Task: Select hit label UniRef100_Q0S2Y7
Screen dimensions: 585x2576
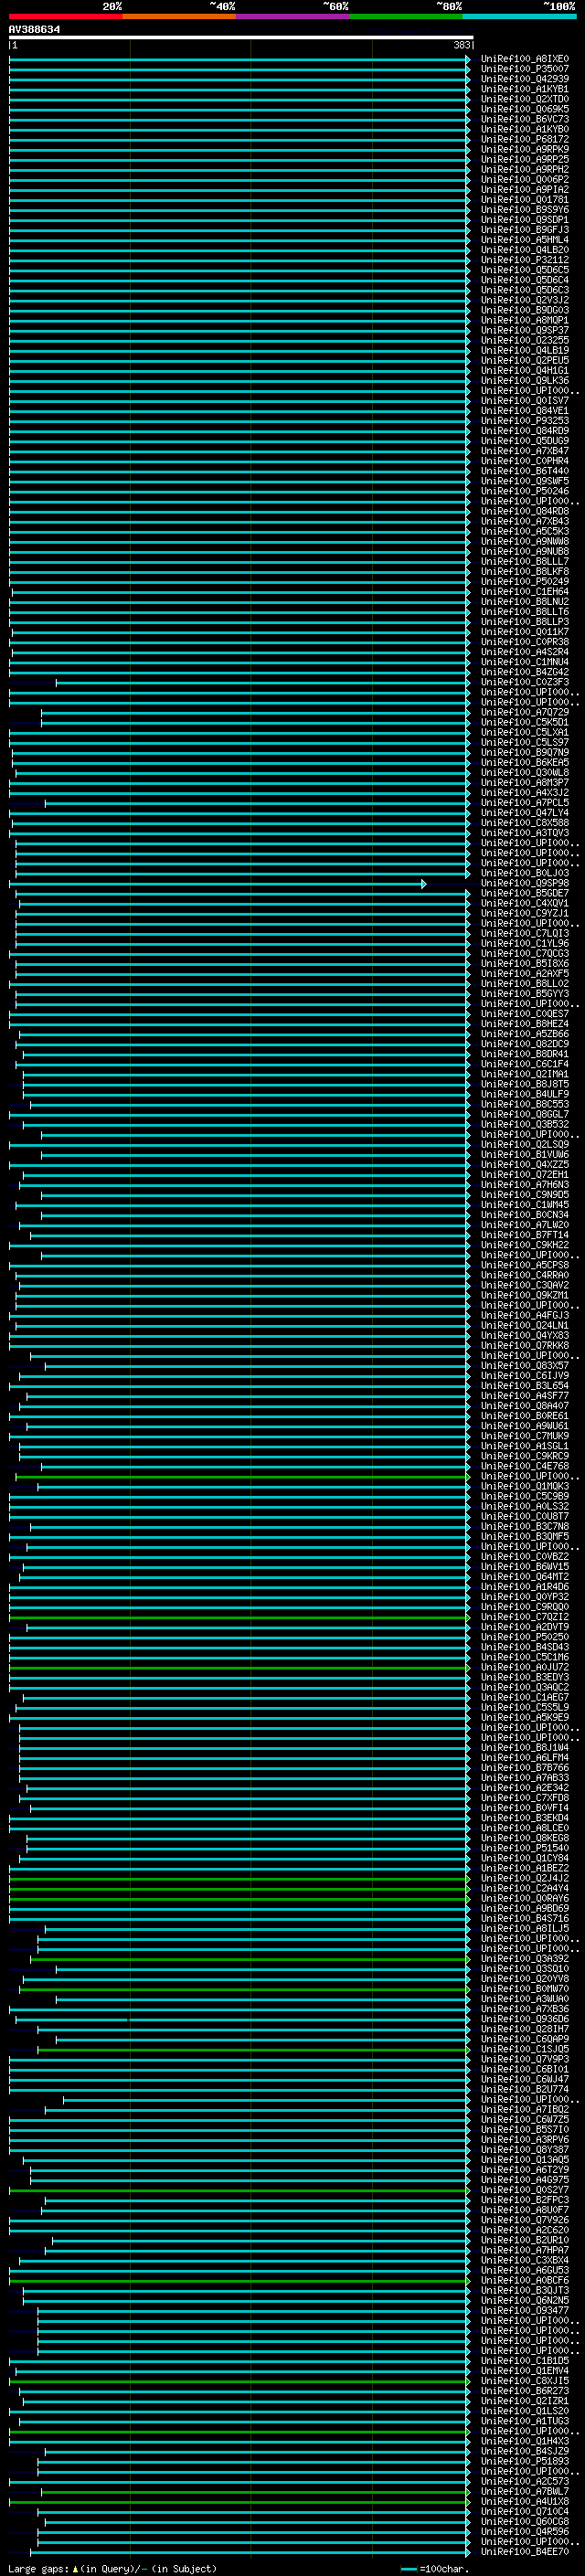Action: pyautogui.click(x=525, y=2189)
